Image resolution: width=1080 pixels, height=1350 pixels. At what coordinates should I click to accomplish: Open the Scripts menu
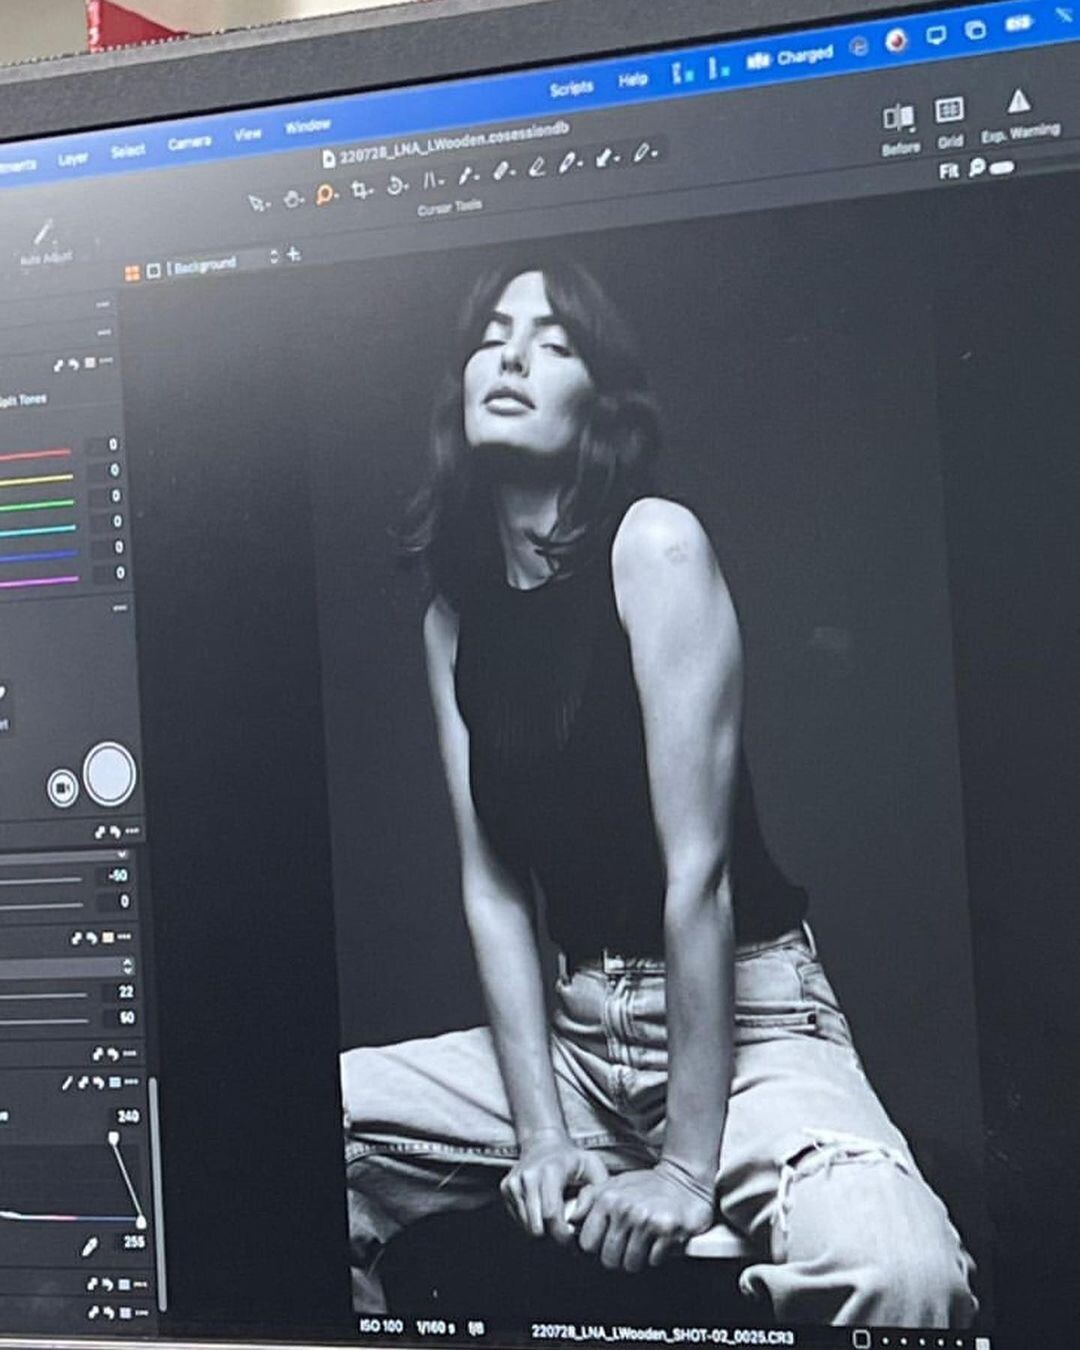coord(571,88)
